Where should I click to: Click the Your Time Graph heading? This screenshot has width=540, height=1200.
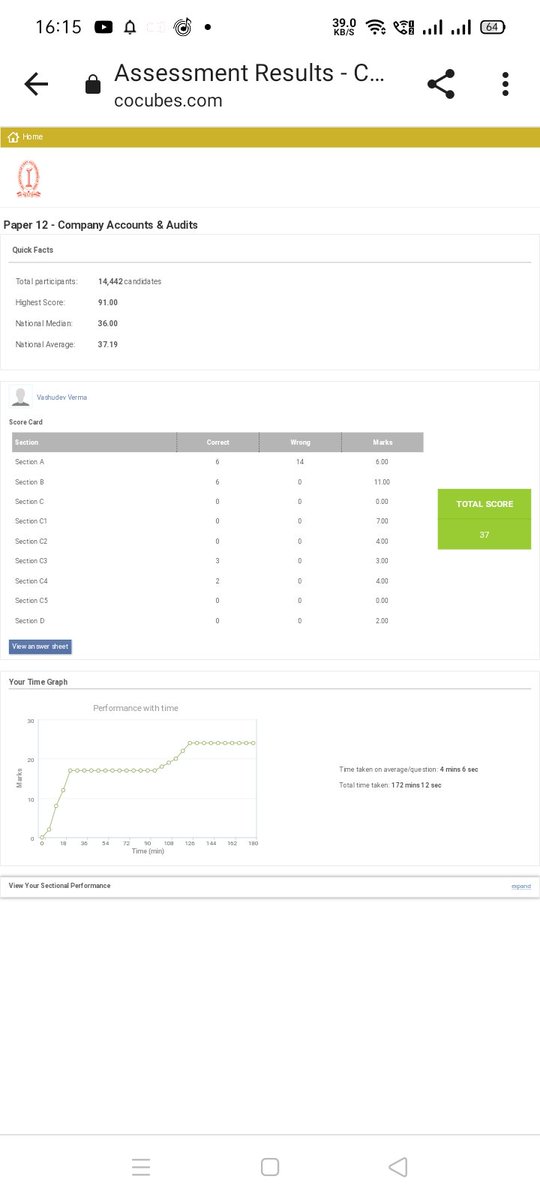pyautogui.click(x=38, y=682)
